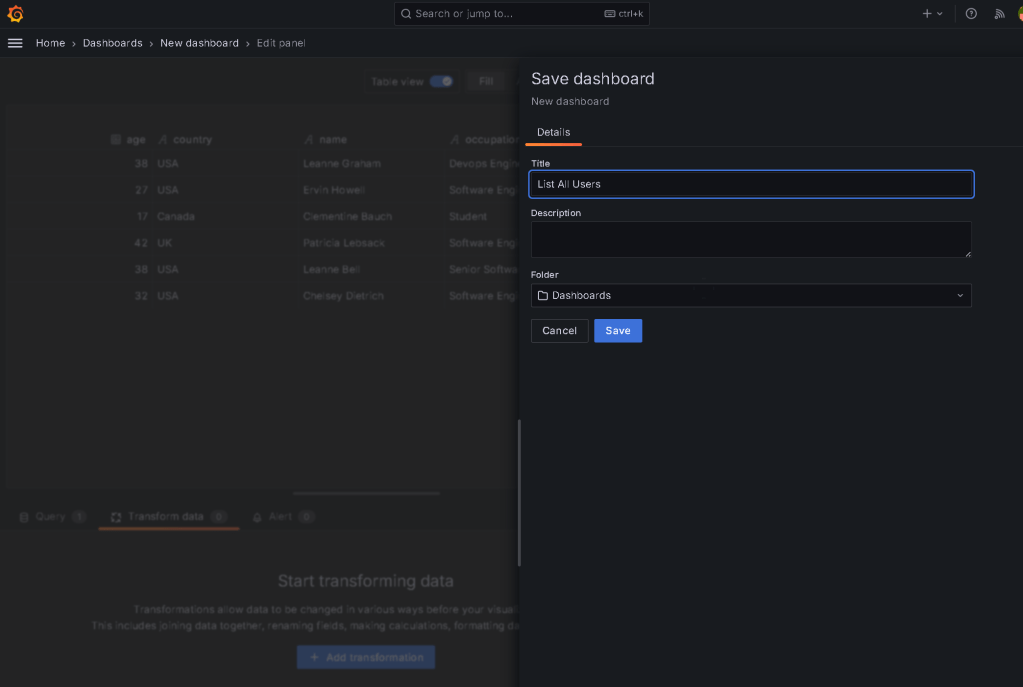The width and height of the screenshot is (1023, 687).
Task: Open the hamburger navigation menu
Action: (15, 43)
